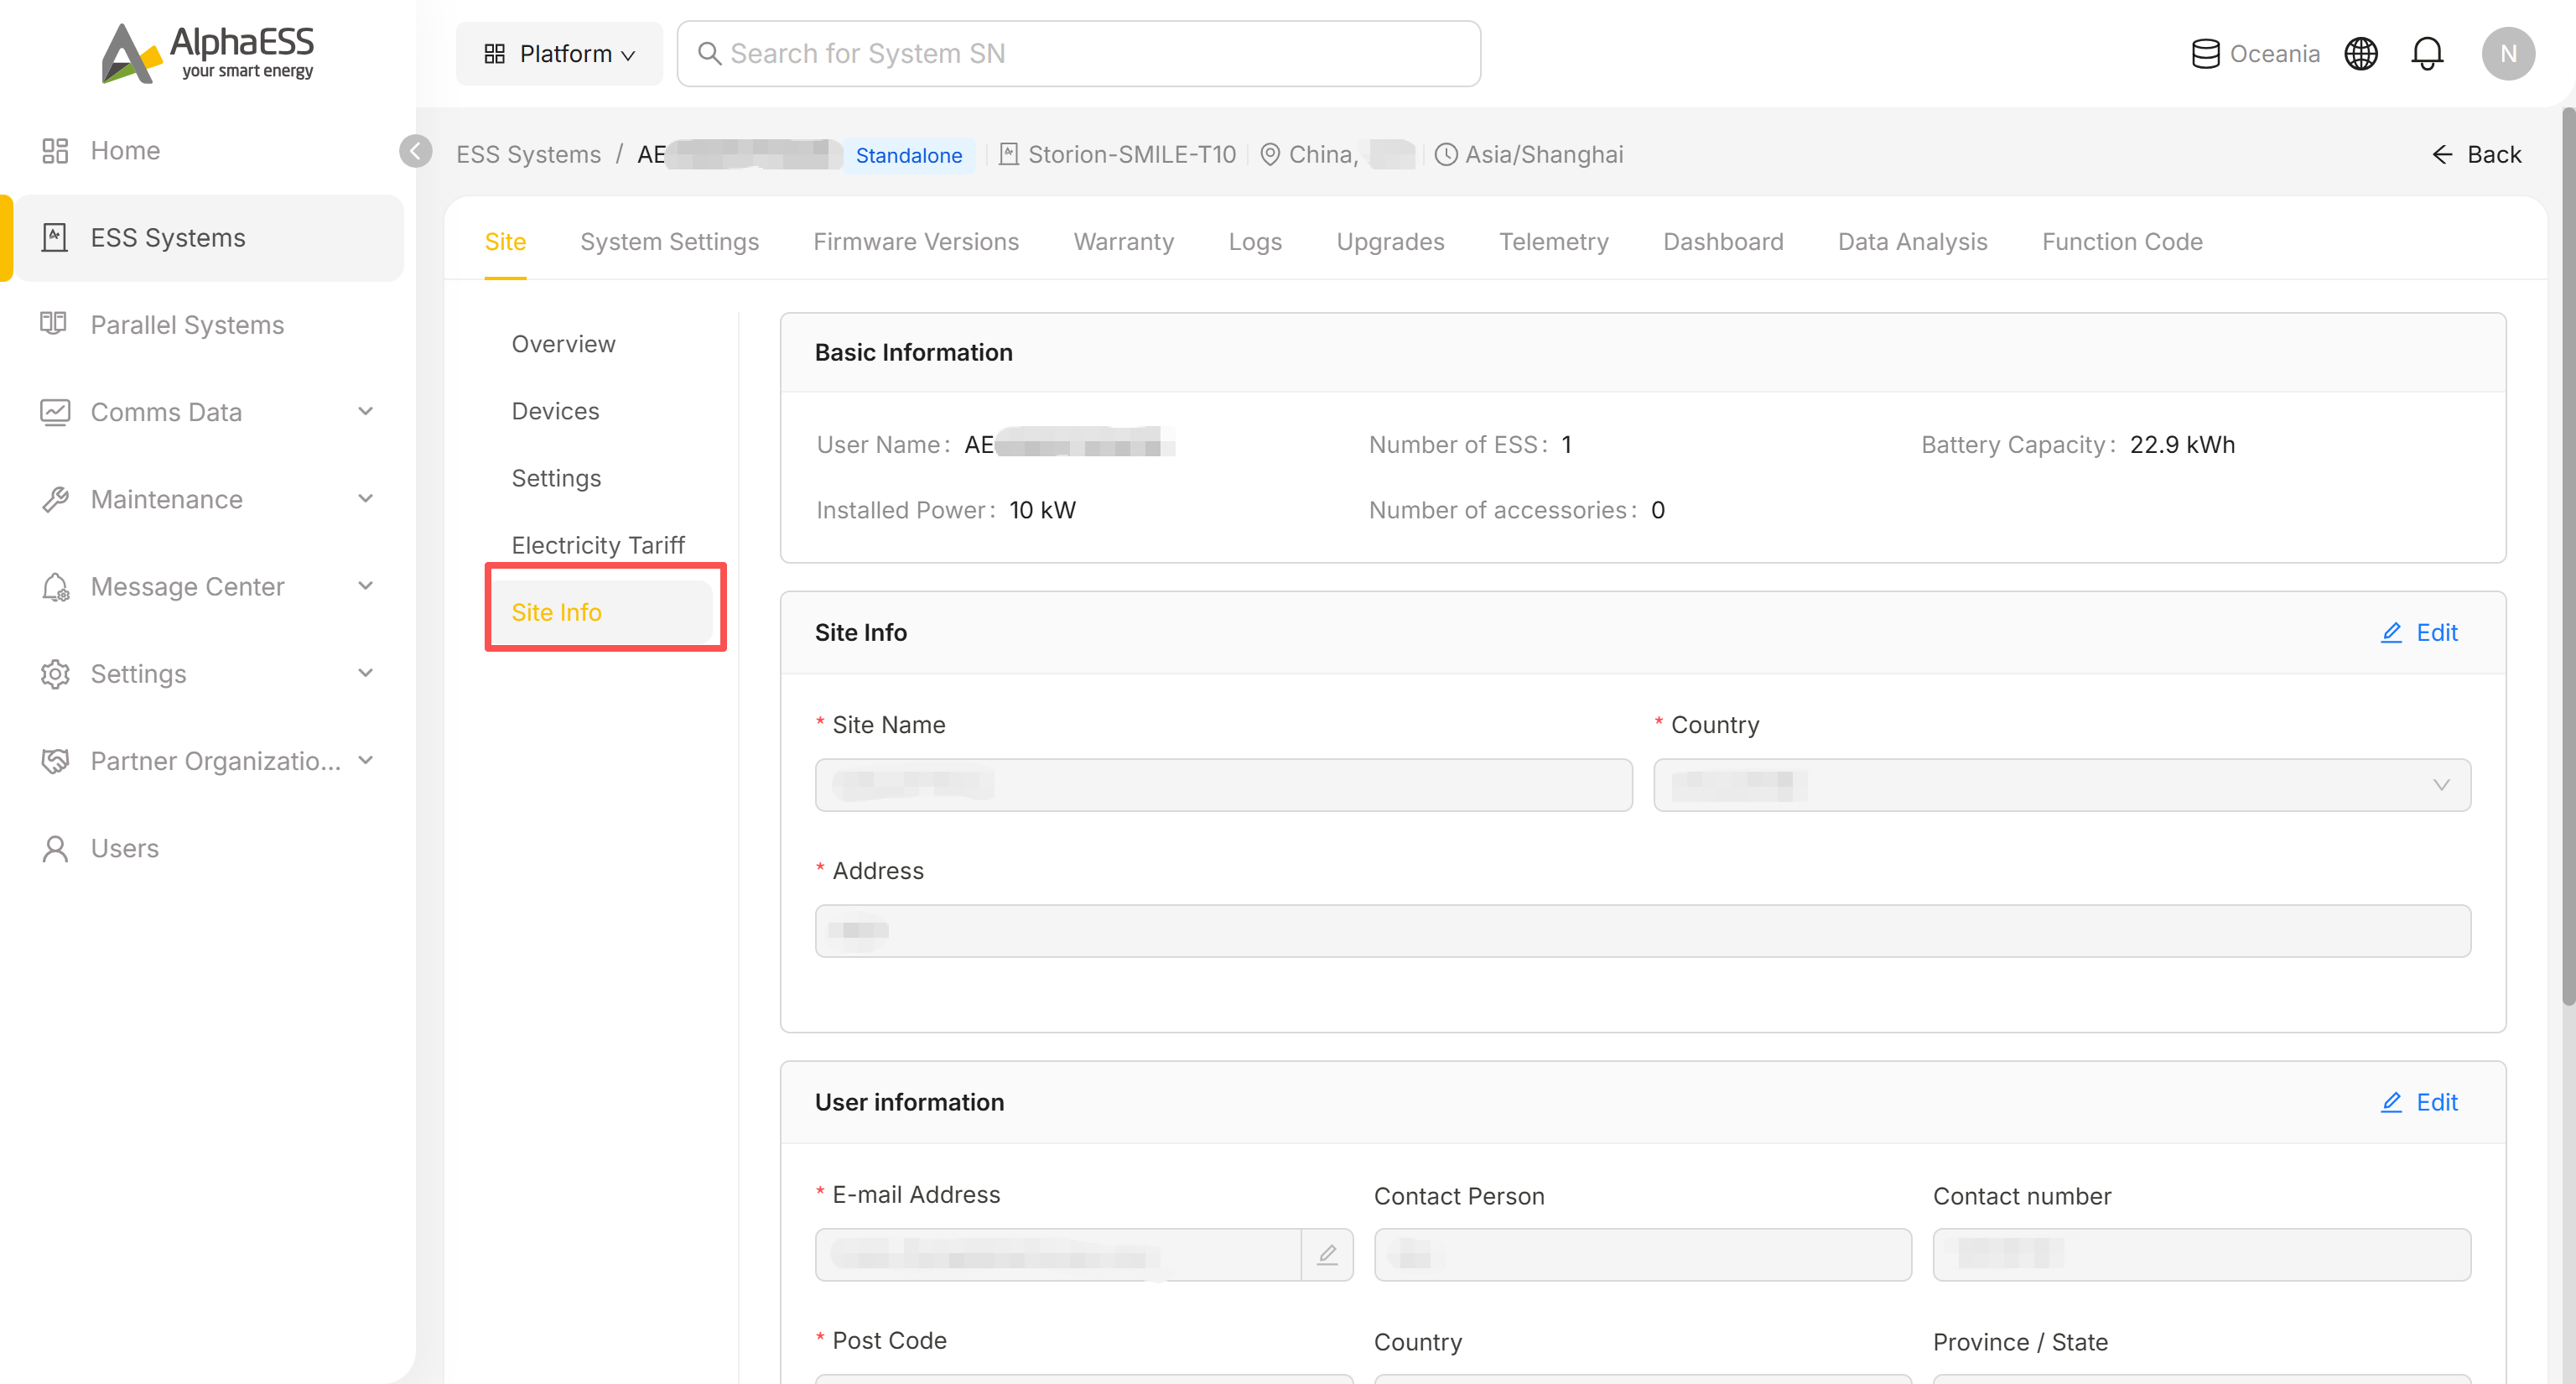This screenshot has width=2576, height=1384.
Task: Click the AlphaESS logo
Action: 208,53
